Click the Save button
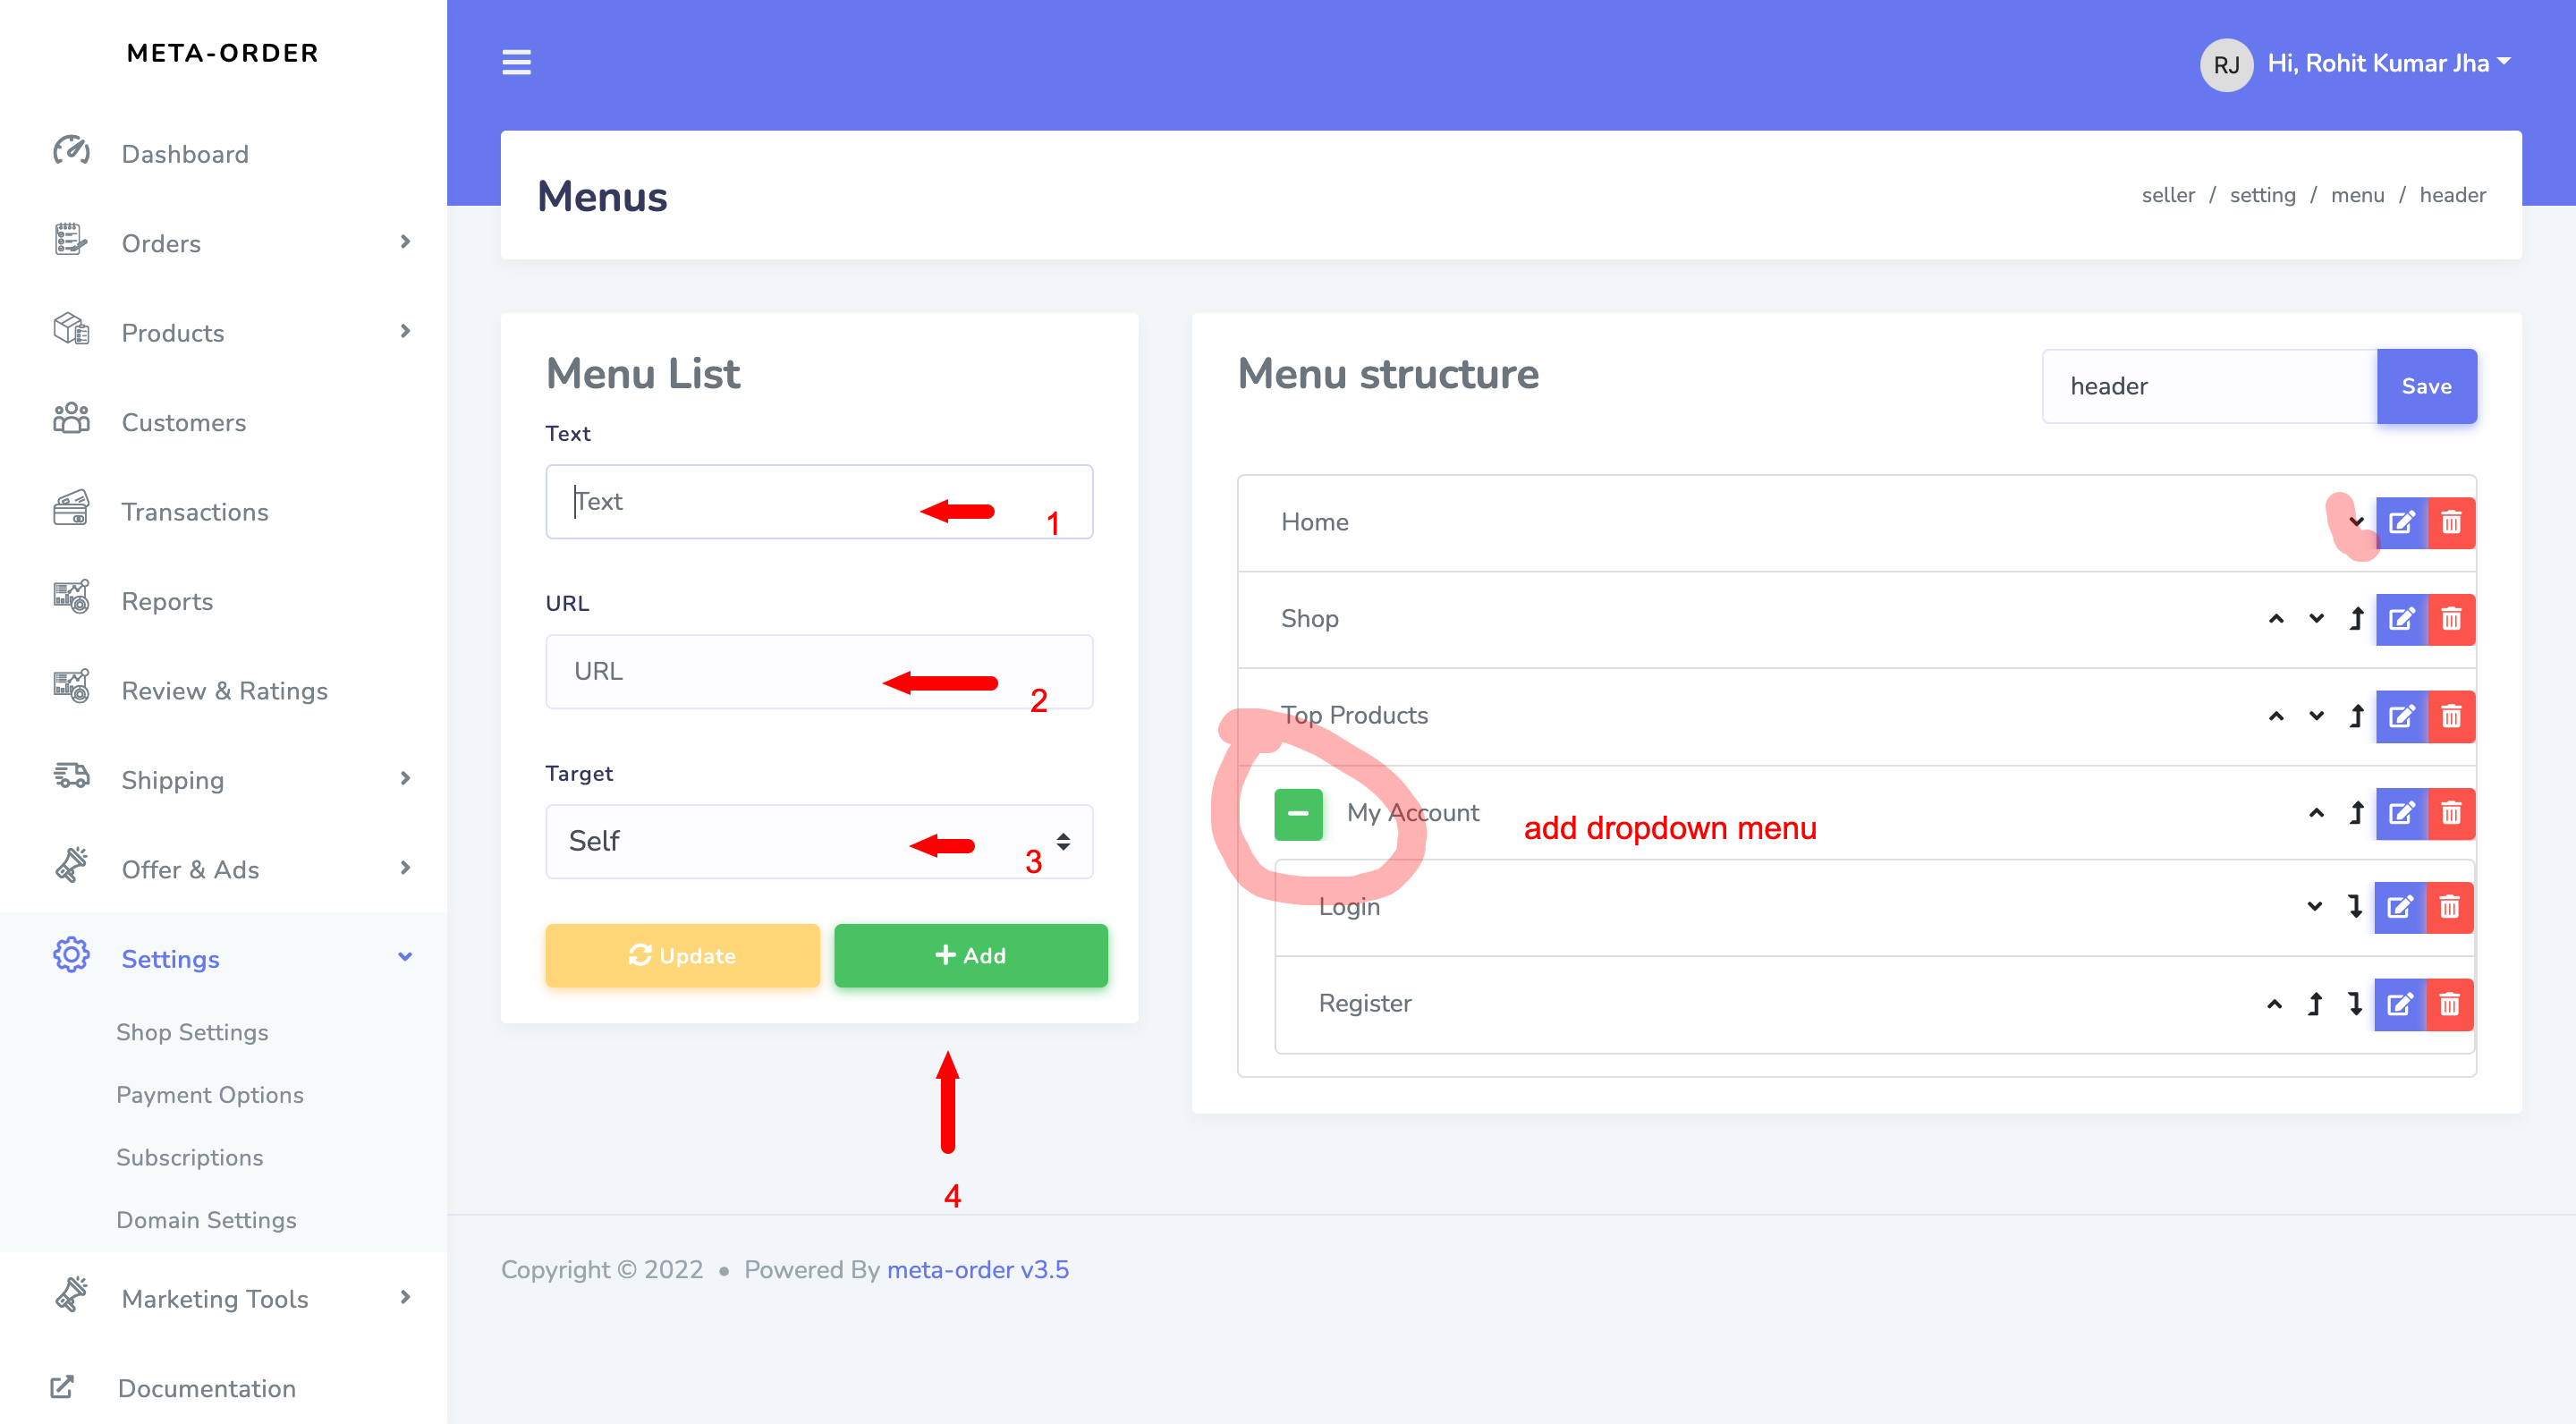 tap(2425, 386)
